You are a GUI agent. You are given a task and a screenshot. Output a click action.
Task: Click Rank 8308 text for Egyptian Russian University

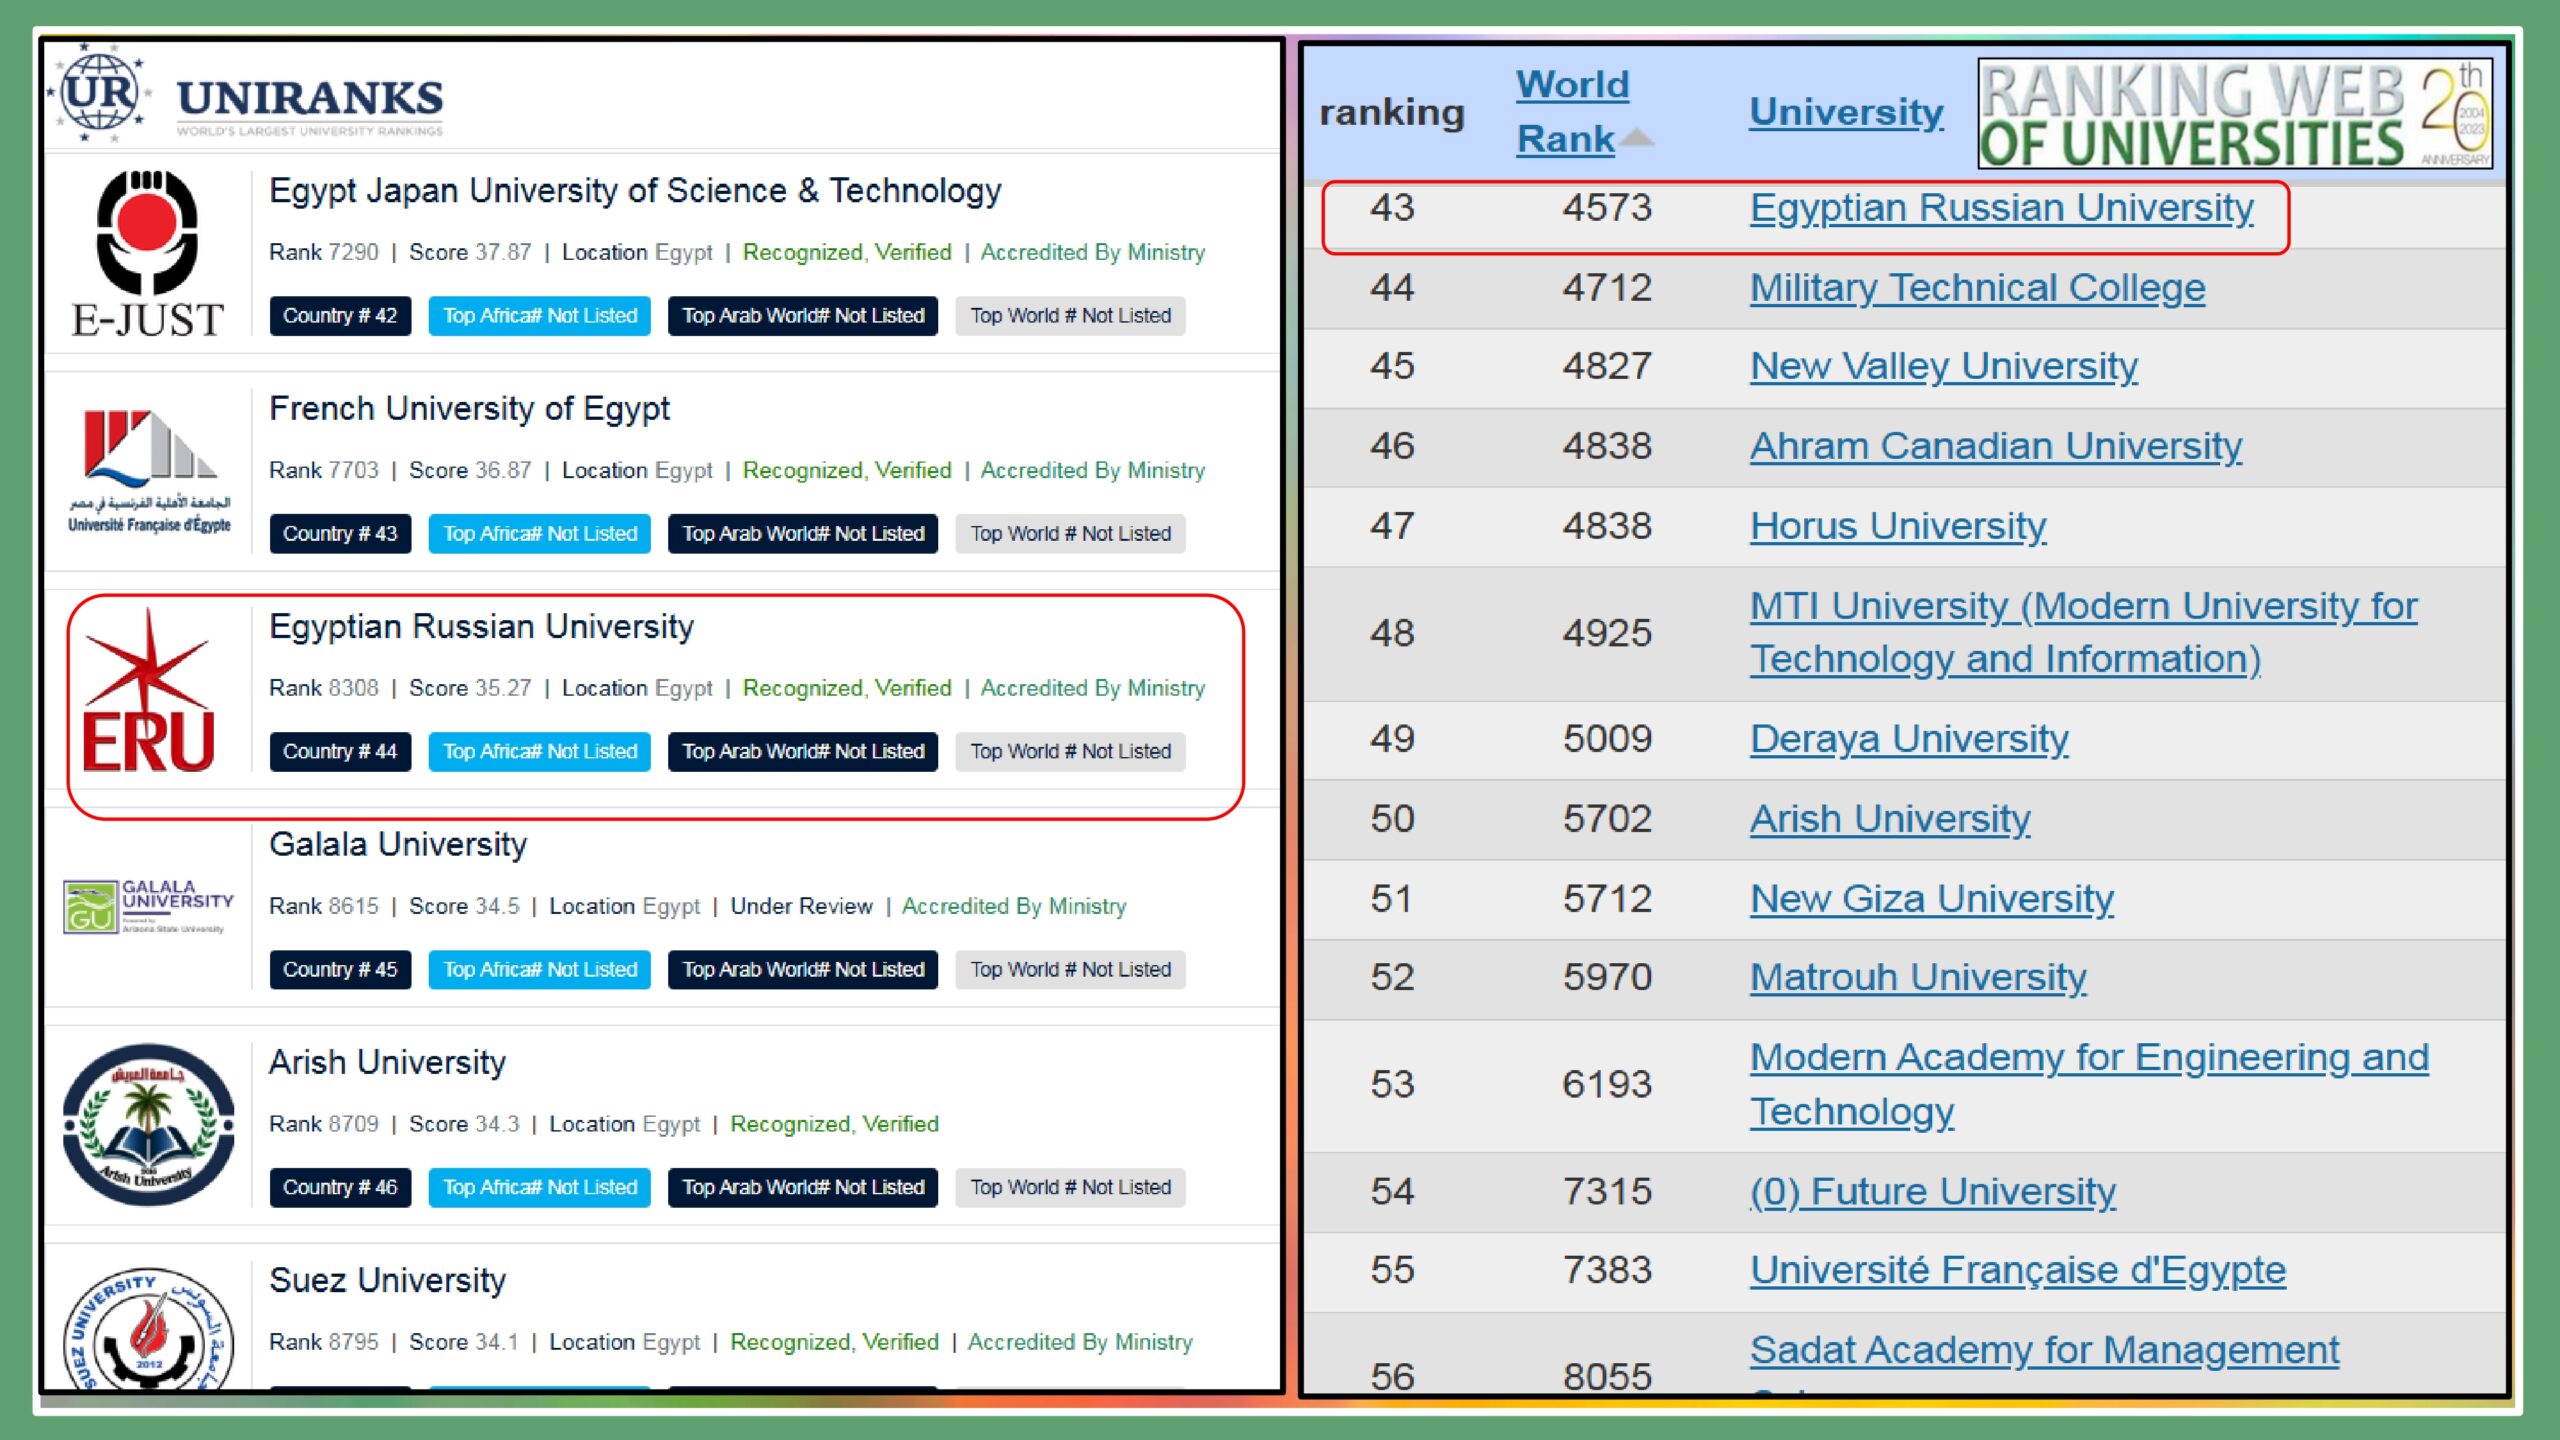(x=324, y=688)
